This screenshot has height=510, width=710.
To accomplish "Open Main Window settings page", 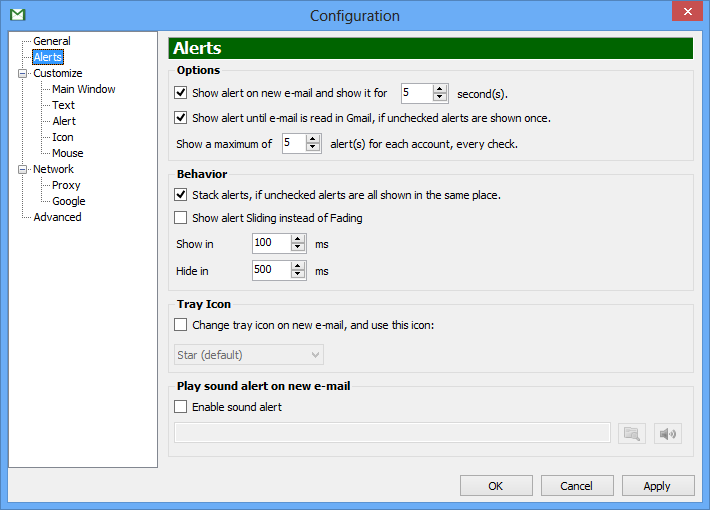I will pos(84,89).
